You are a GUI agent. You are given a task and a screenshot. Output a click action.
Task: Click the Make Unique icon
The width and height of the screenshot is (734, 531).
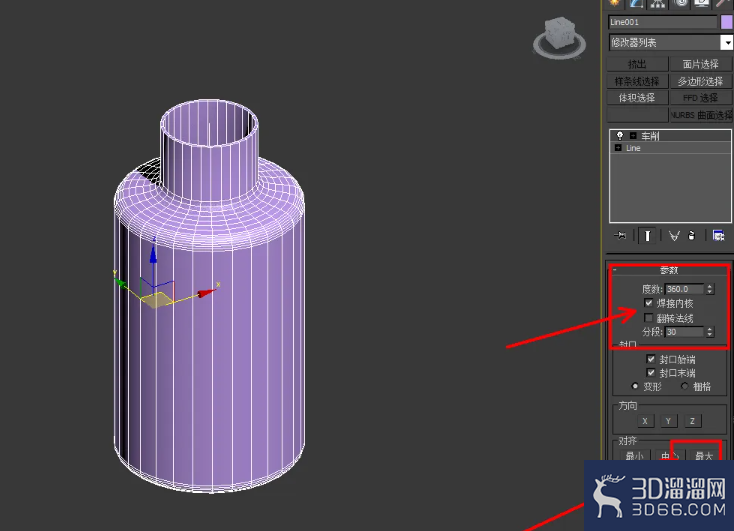tap(674, 236)
